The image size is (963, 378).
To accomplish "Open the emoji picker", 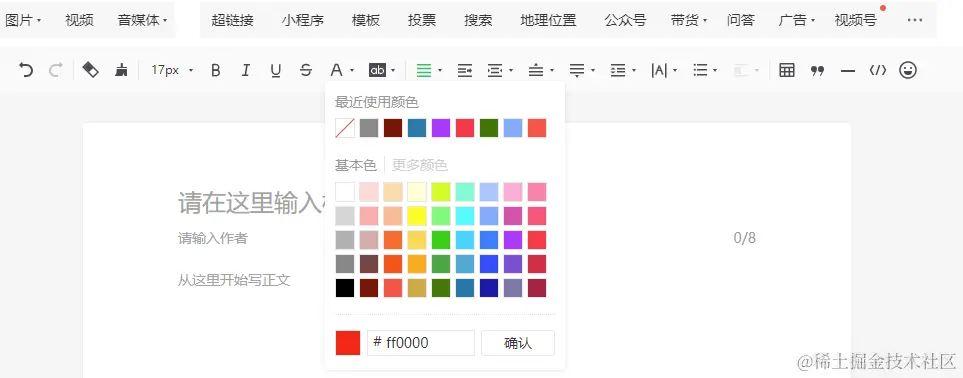I will click(x=908, y=70).
